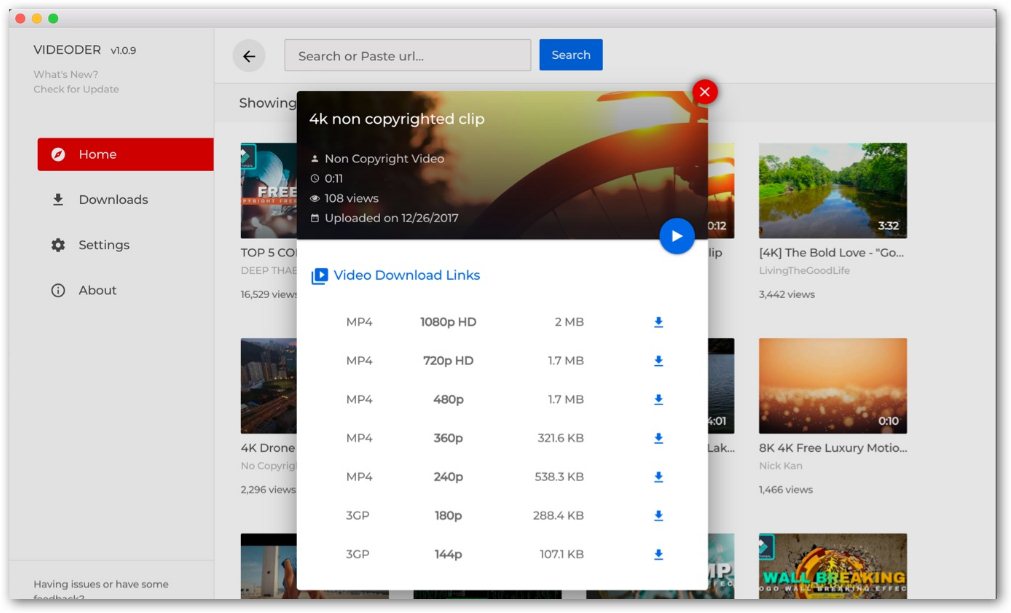Click the LivingTheGoodLife channel name
1011x613 pixels.
[x=804, y=271]
